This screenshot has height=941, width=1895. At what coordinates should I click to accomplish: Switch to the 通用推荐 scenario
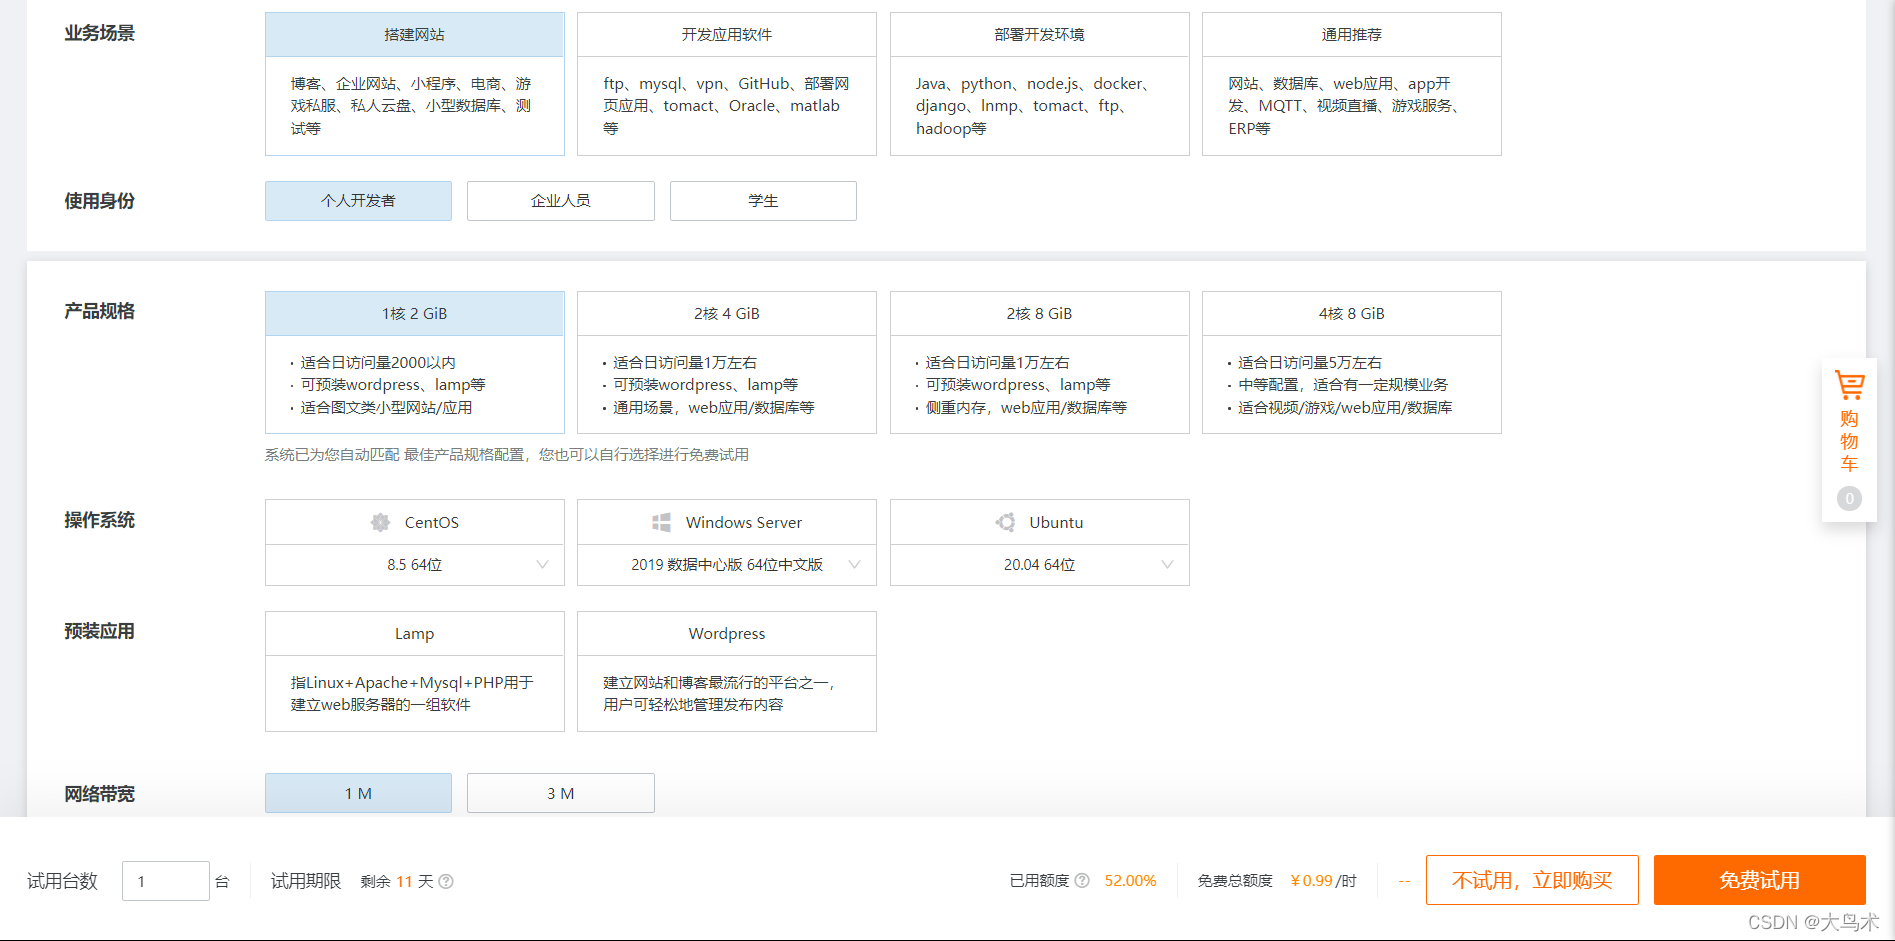pos(1351,33)
